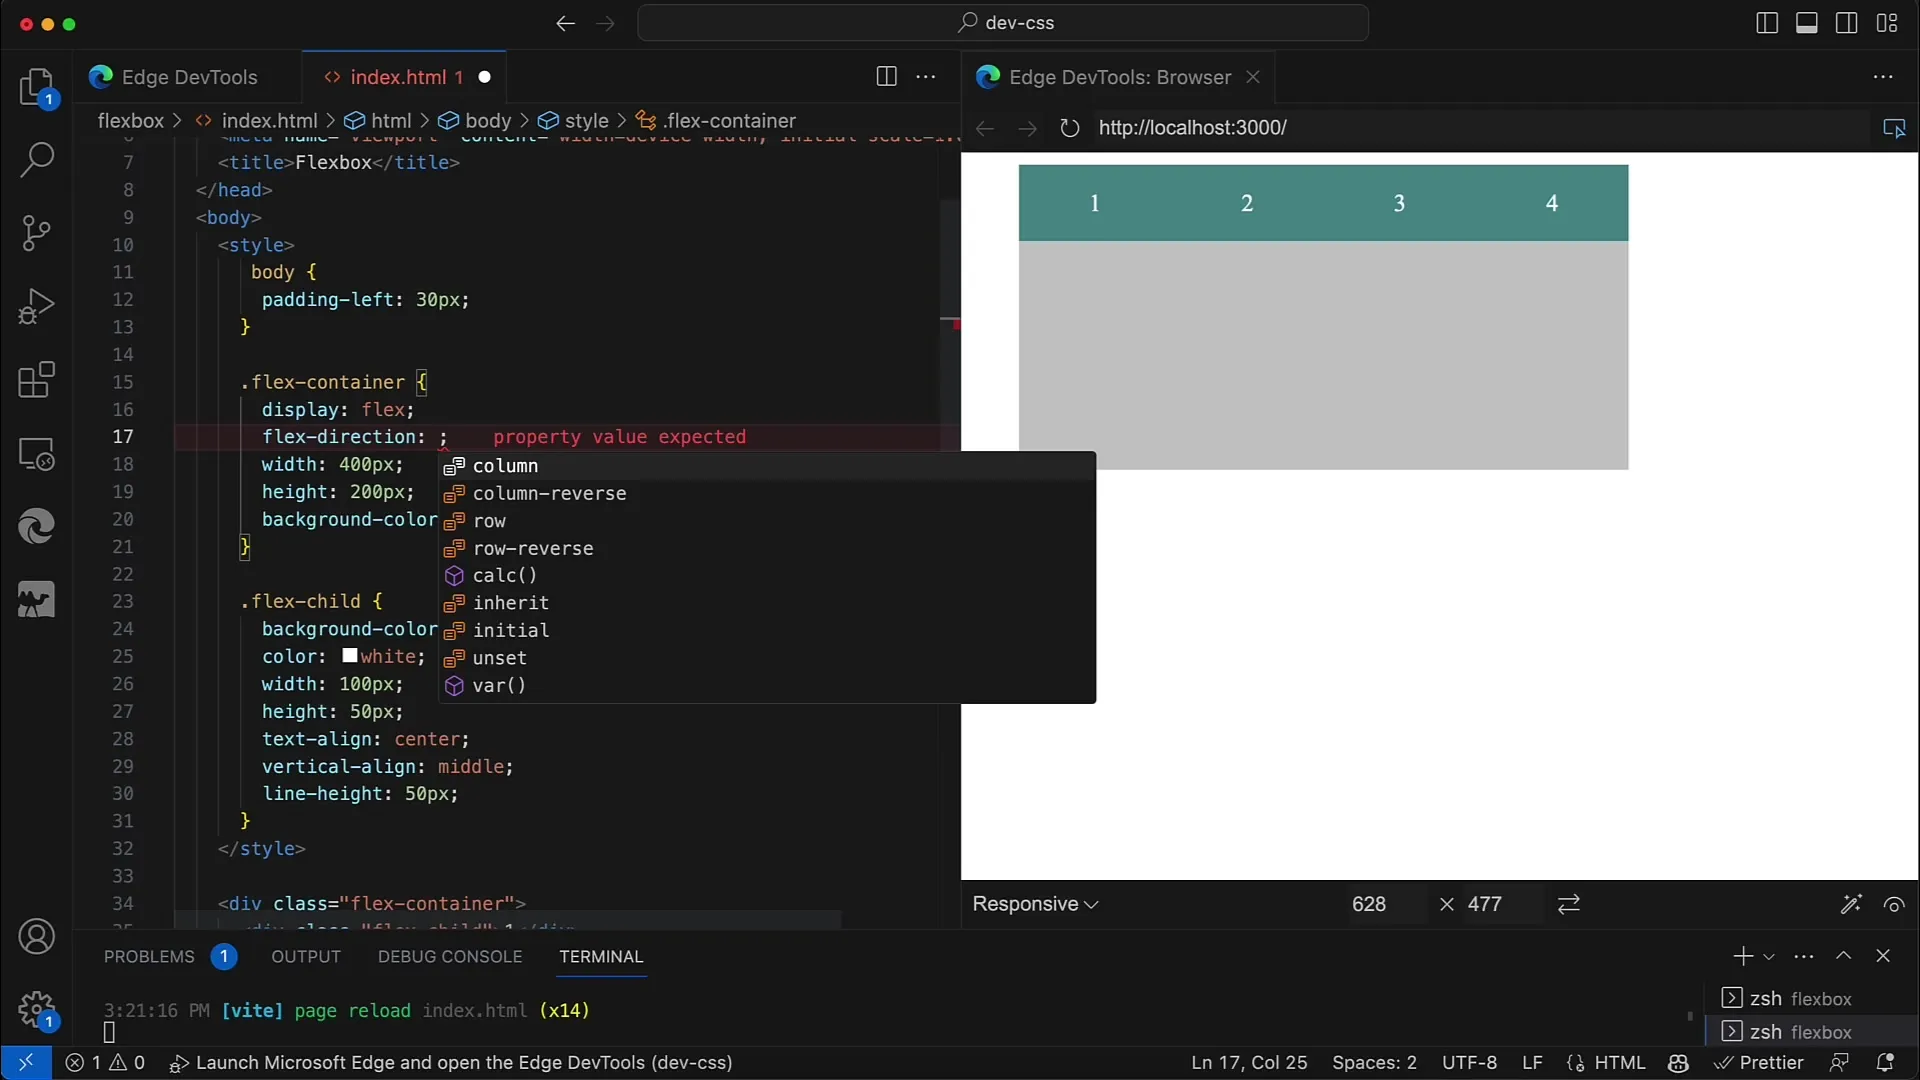Open more actions for browser editor group
1920x1080 pixels.
1883,77
